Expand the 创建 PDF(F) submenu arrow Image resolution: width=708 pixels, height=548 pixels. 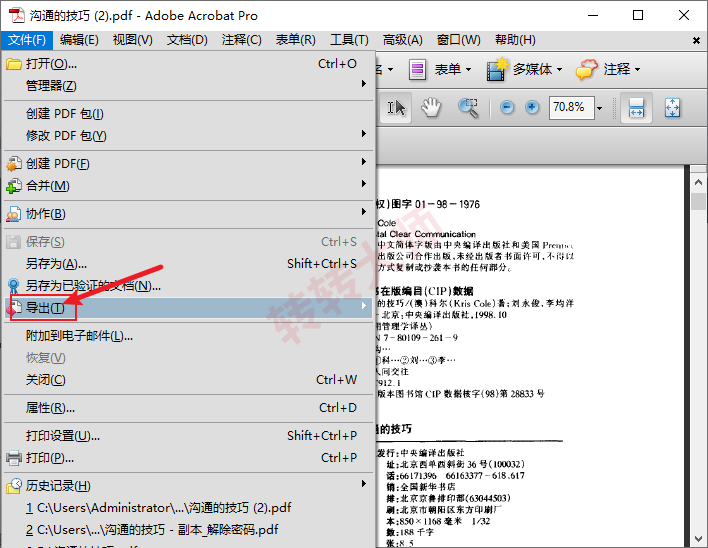363,162
